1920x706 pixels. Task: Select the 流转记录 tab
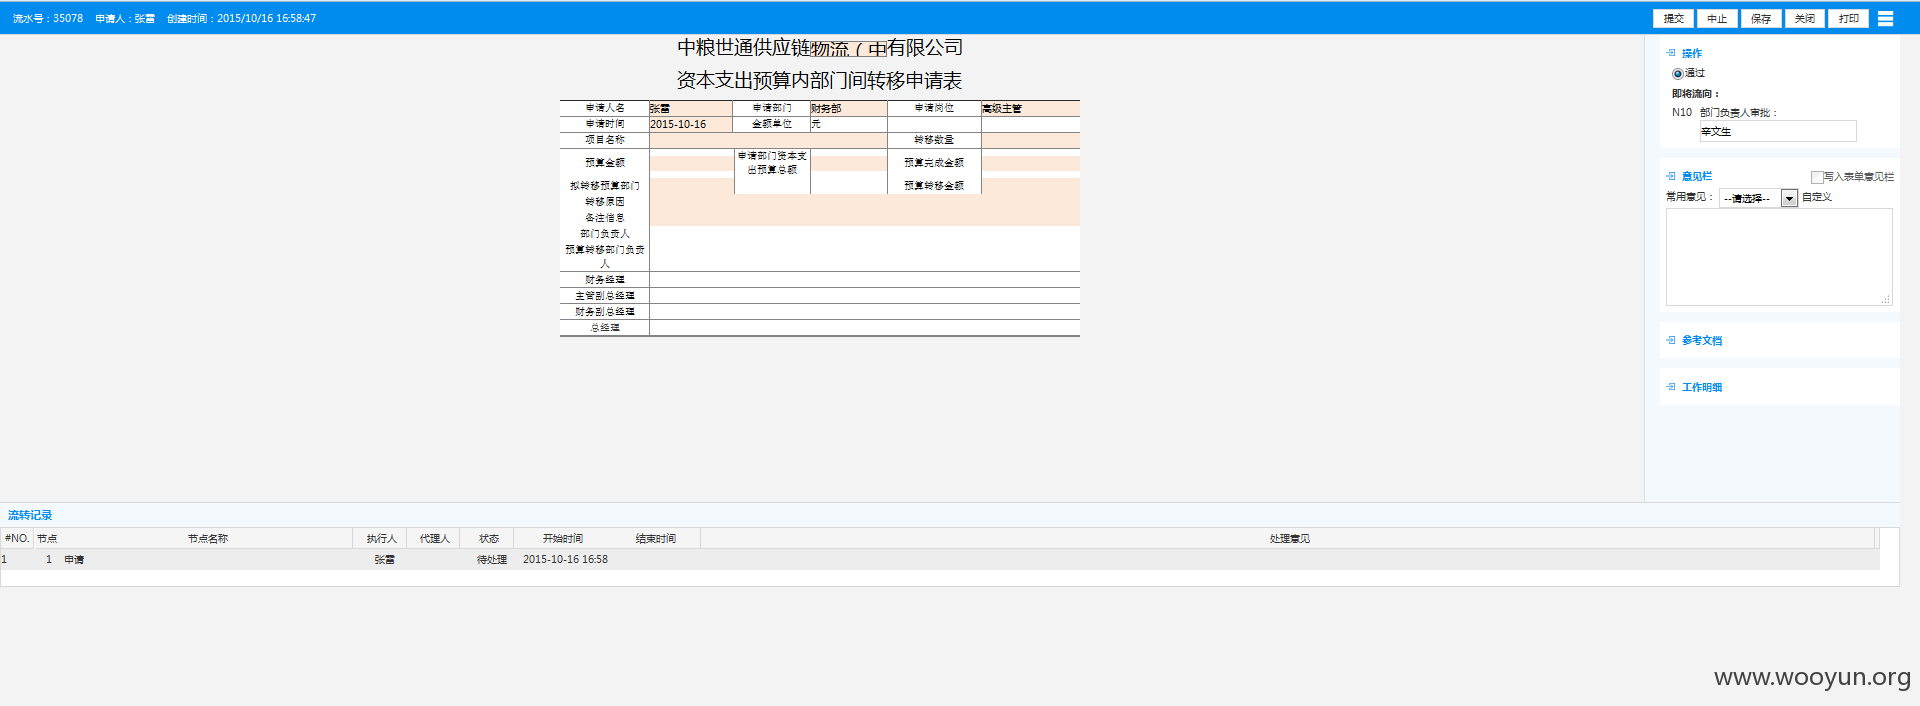[x=30, y=515]
